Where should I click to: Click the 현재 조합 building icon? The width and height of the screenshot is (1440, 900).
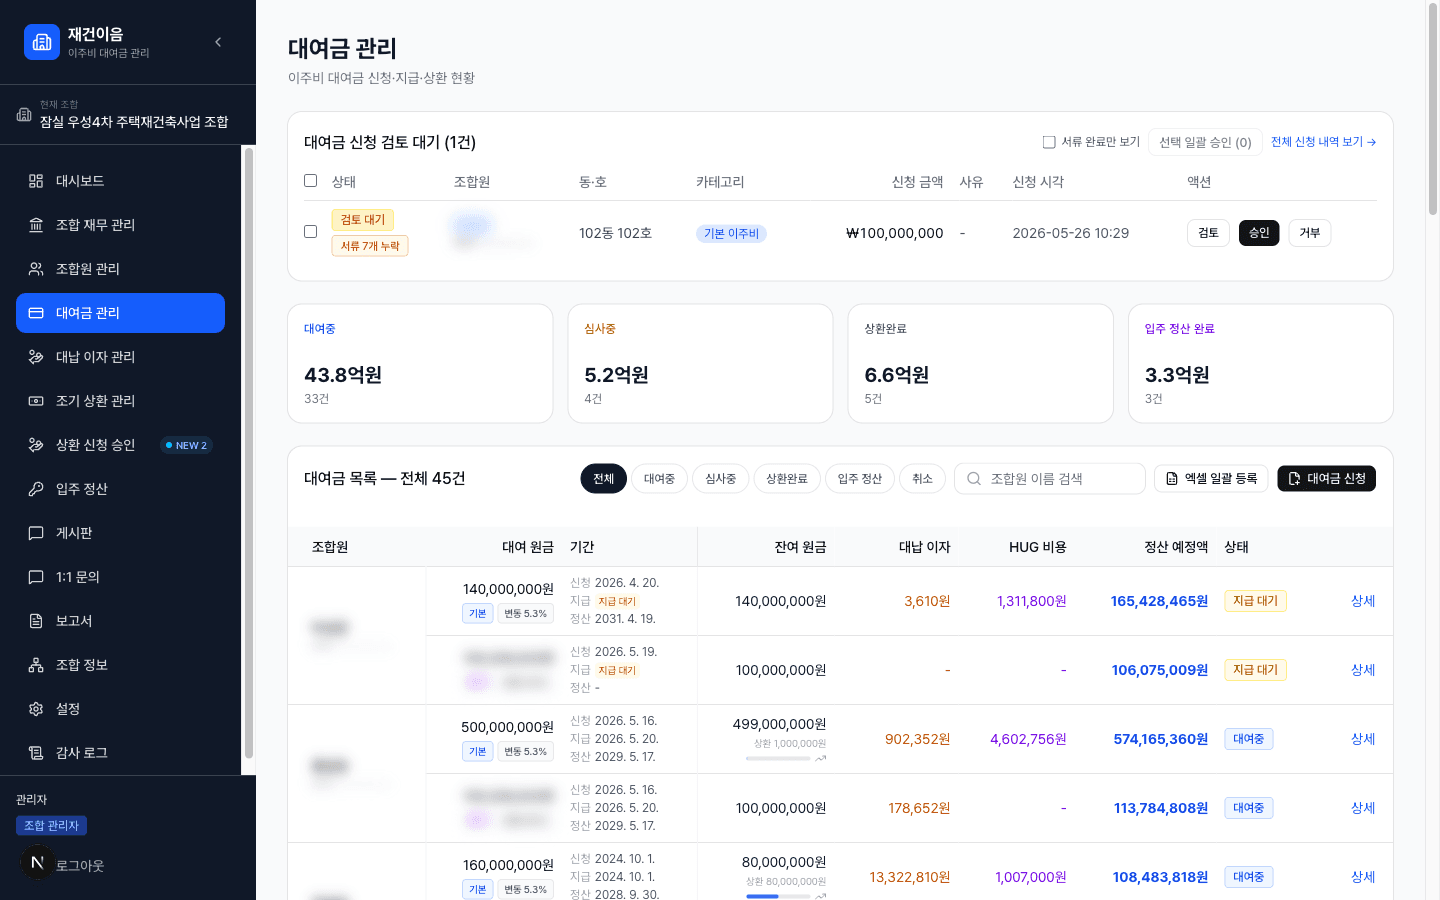[x=24, y=114]
